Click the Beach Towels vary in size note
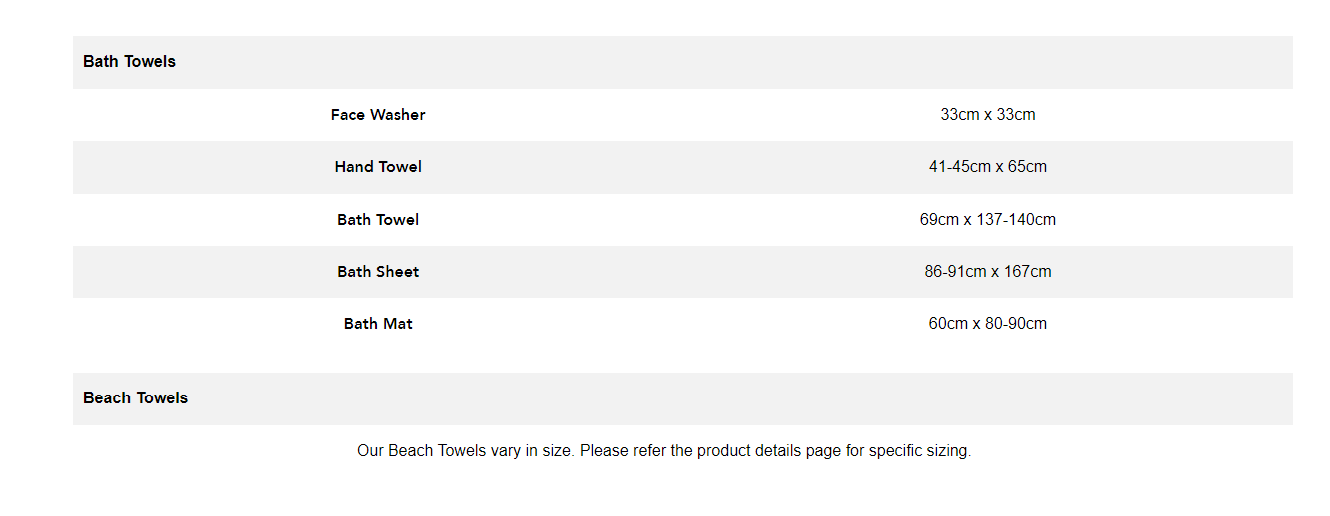The width and height of the screenshot is (1330, 516). (664, 451)
